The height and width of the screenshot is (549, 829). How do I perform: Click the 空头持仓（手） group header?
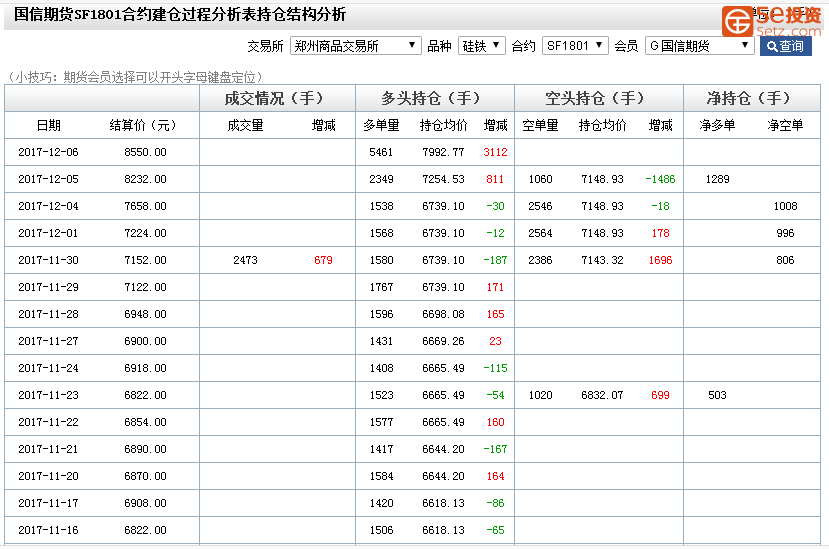[x=595, y=98]
